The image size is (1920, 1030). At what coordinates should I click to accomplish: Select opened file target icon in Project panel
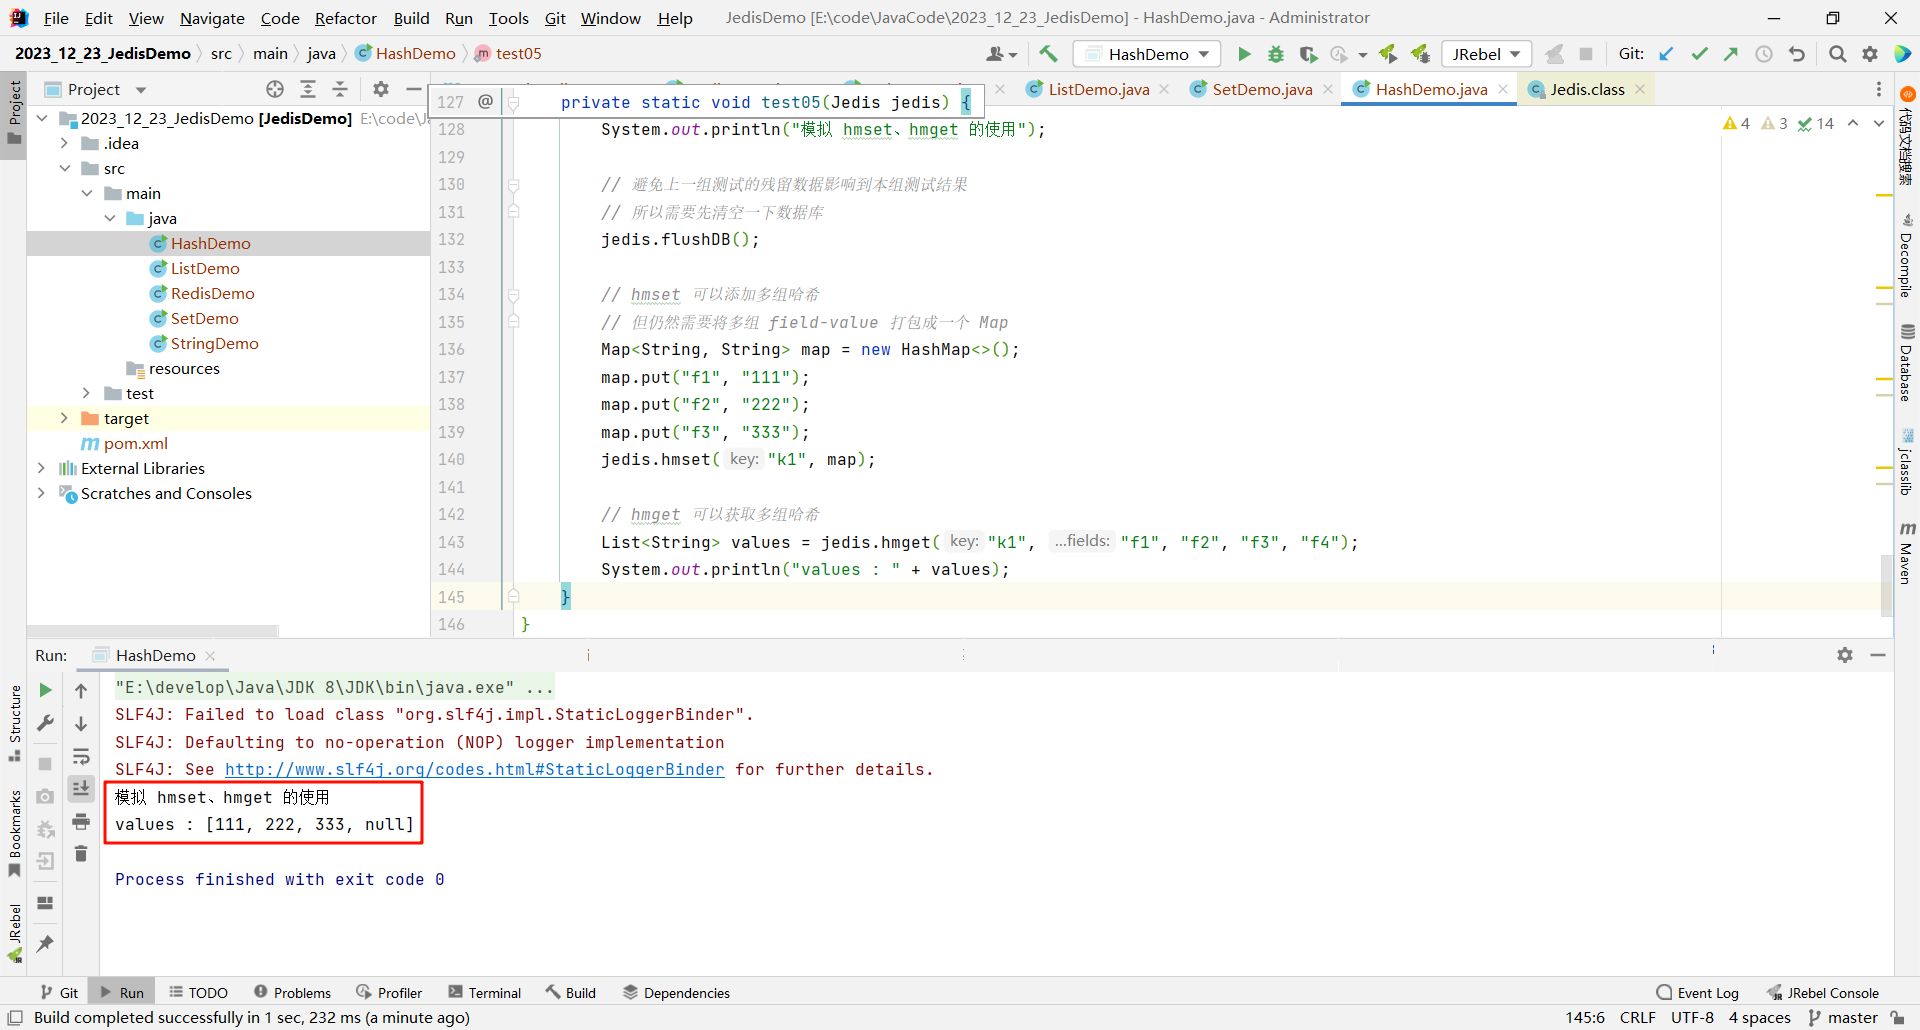point(275,89)
